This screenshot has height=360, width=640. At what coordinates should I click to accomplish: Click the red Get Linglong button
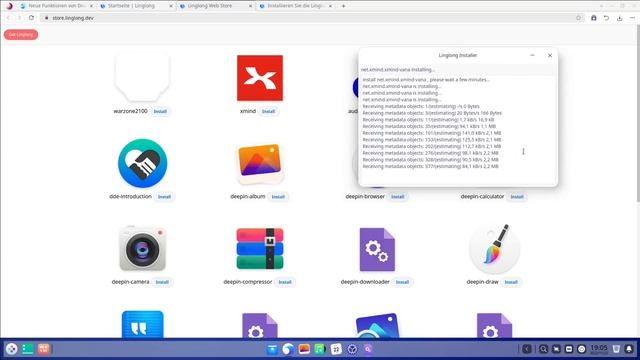point(21,35)
